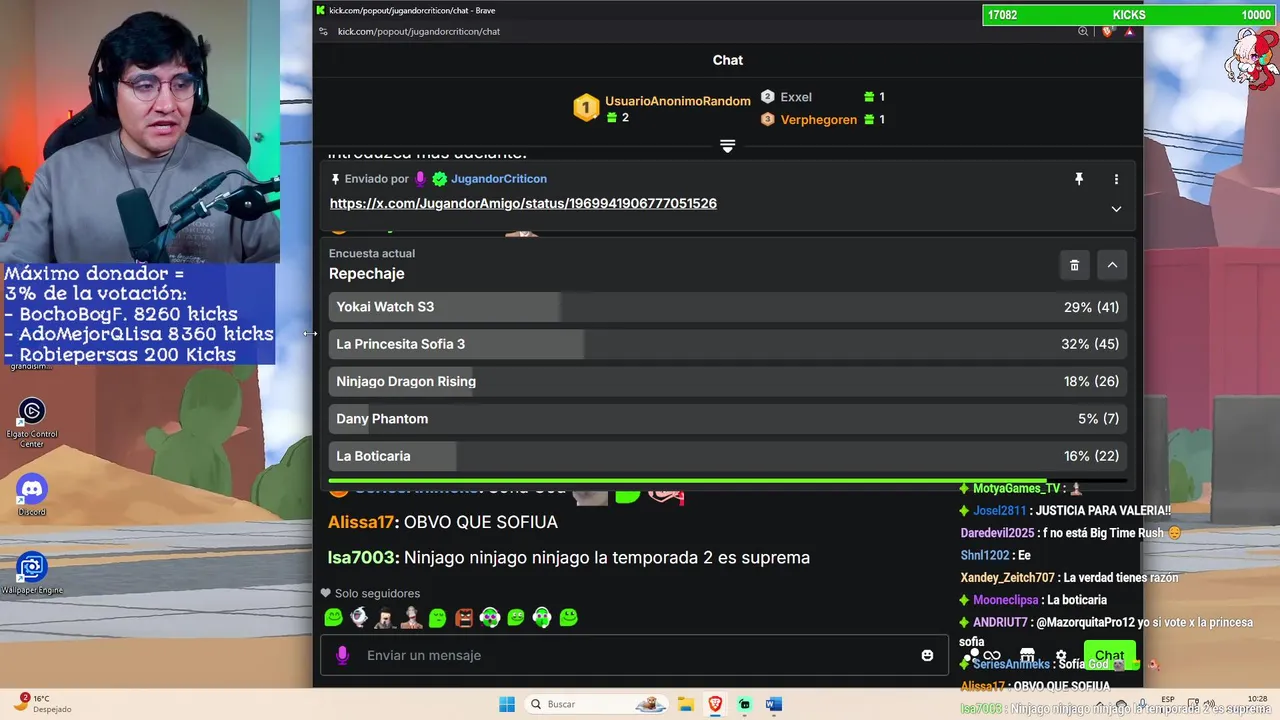Insert the first green smiley emote
The width and height of the screenshot is (1280, 720).
[x=333, y=617]
